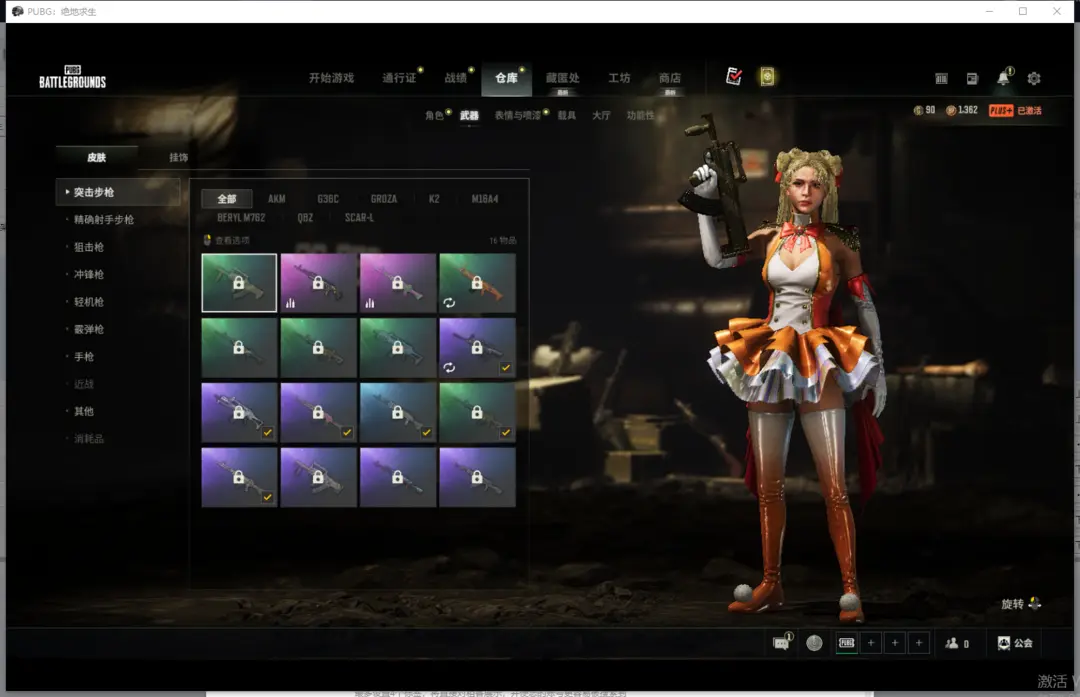Filter skins by SCAR-L
This screenshot has height=697, width=1080.
coord(360,218)
